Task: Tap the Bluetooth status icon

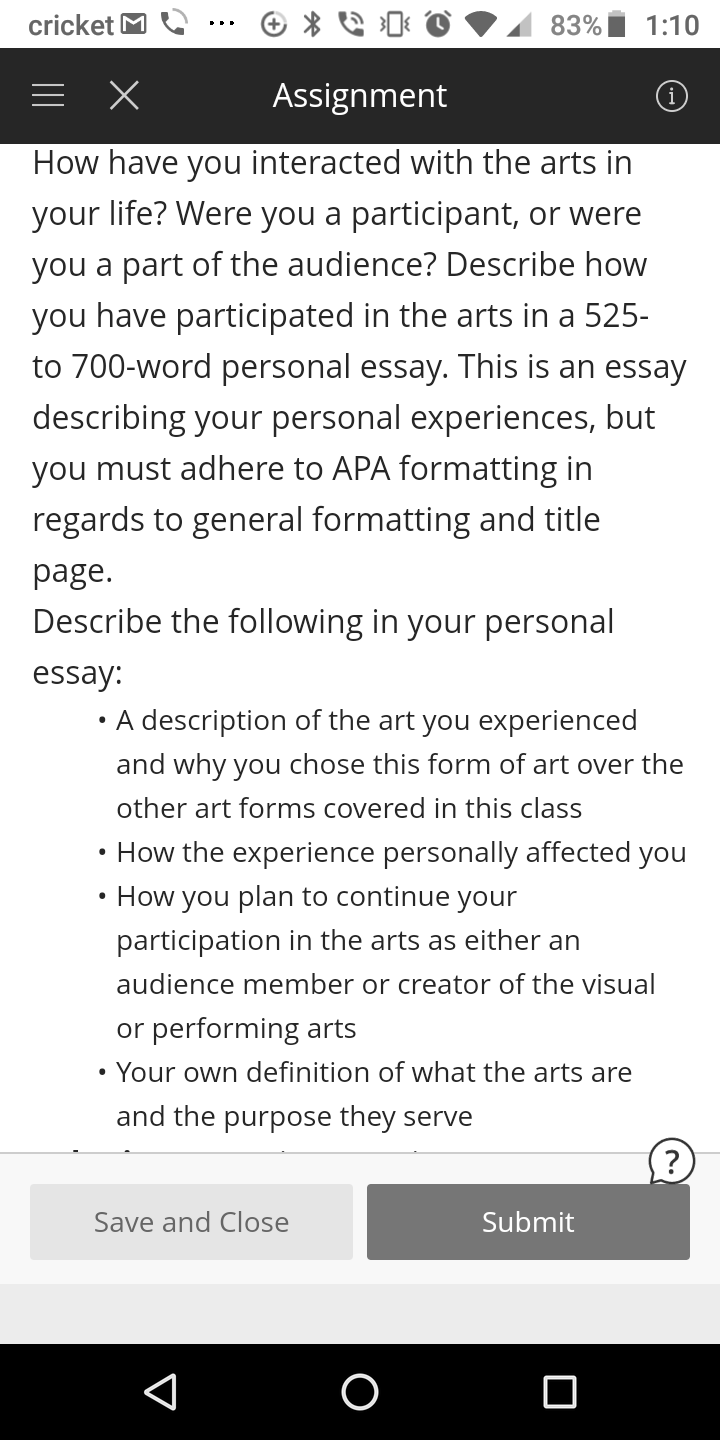Action: (312, 24)
